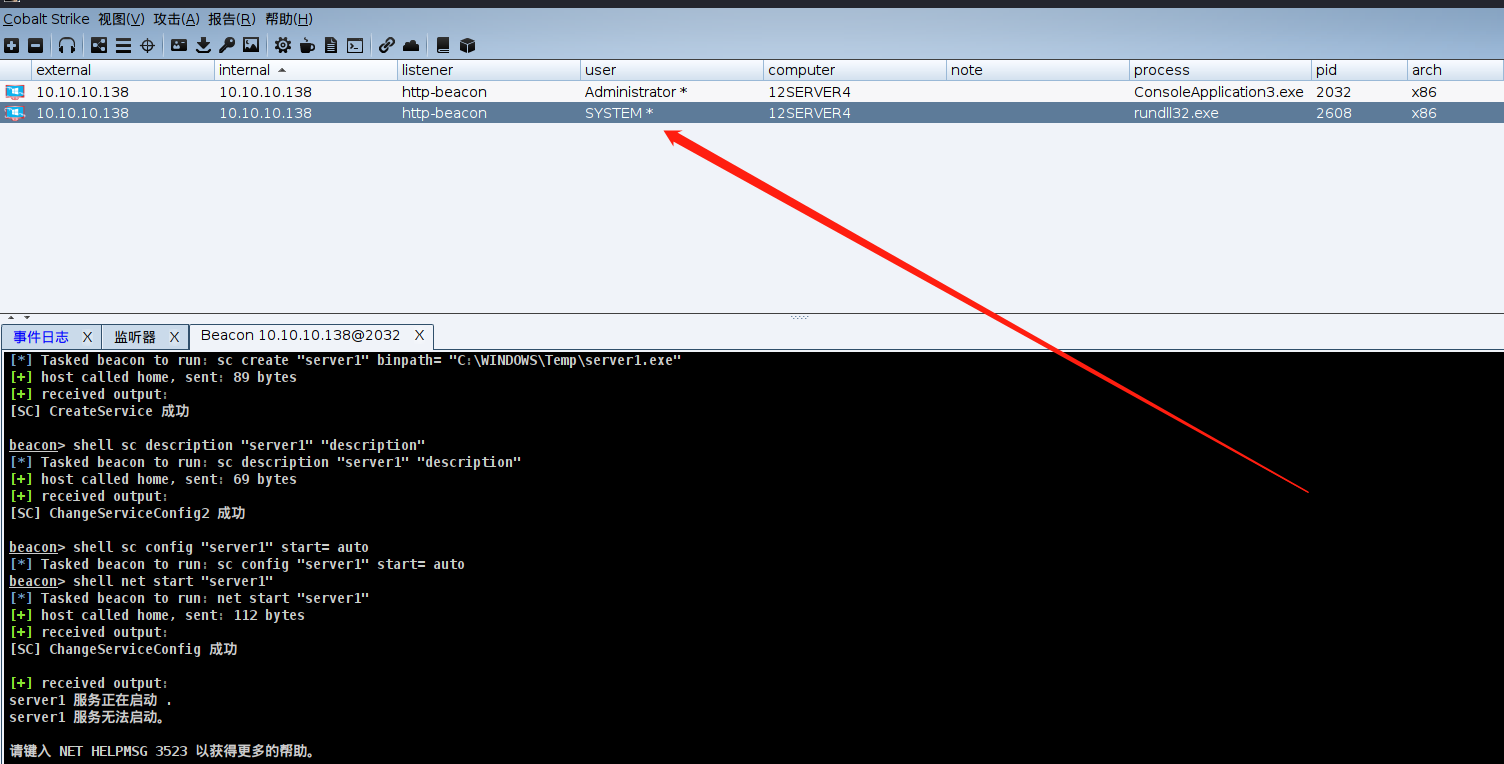The height and width of the screenshot is (764, 1504).
Task: Close the Beacon 10.10.10.138@2032 tab
Action: click(420, 335)
